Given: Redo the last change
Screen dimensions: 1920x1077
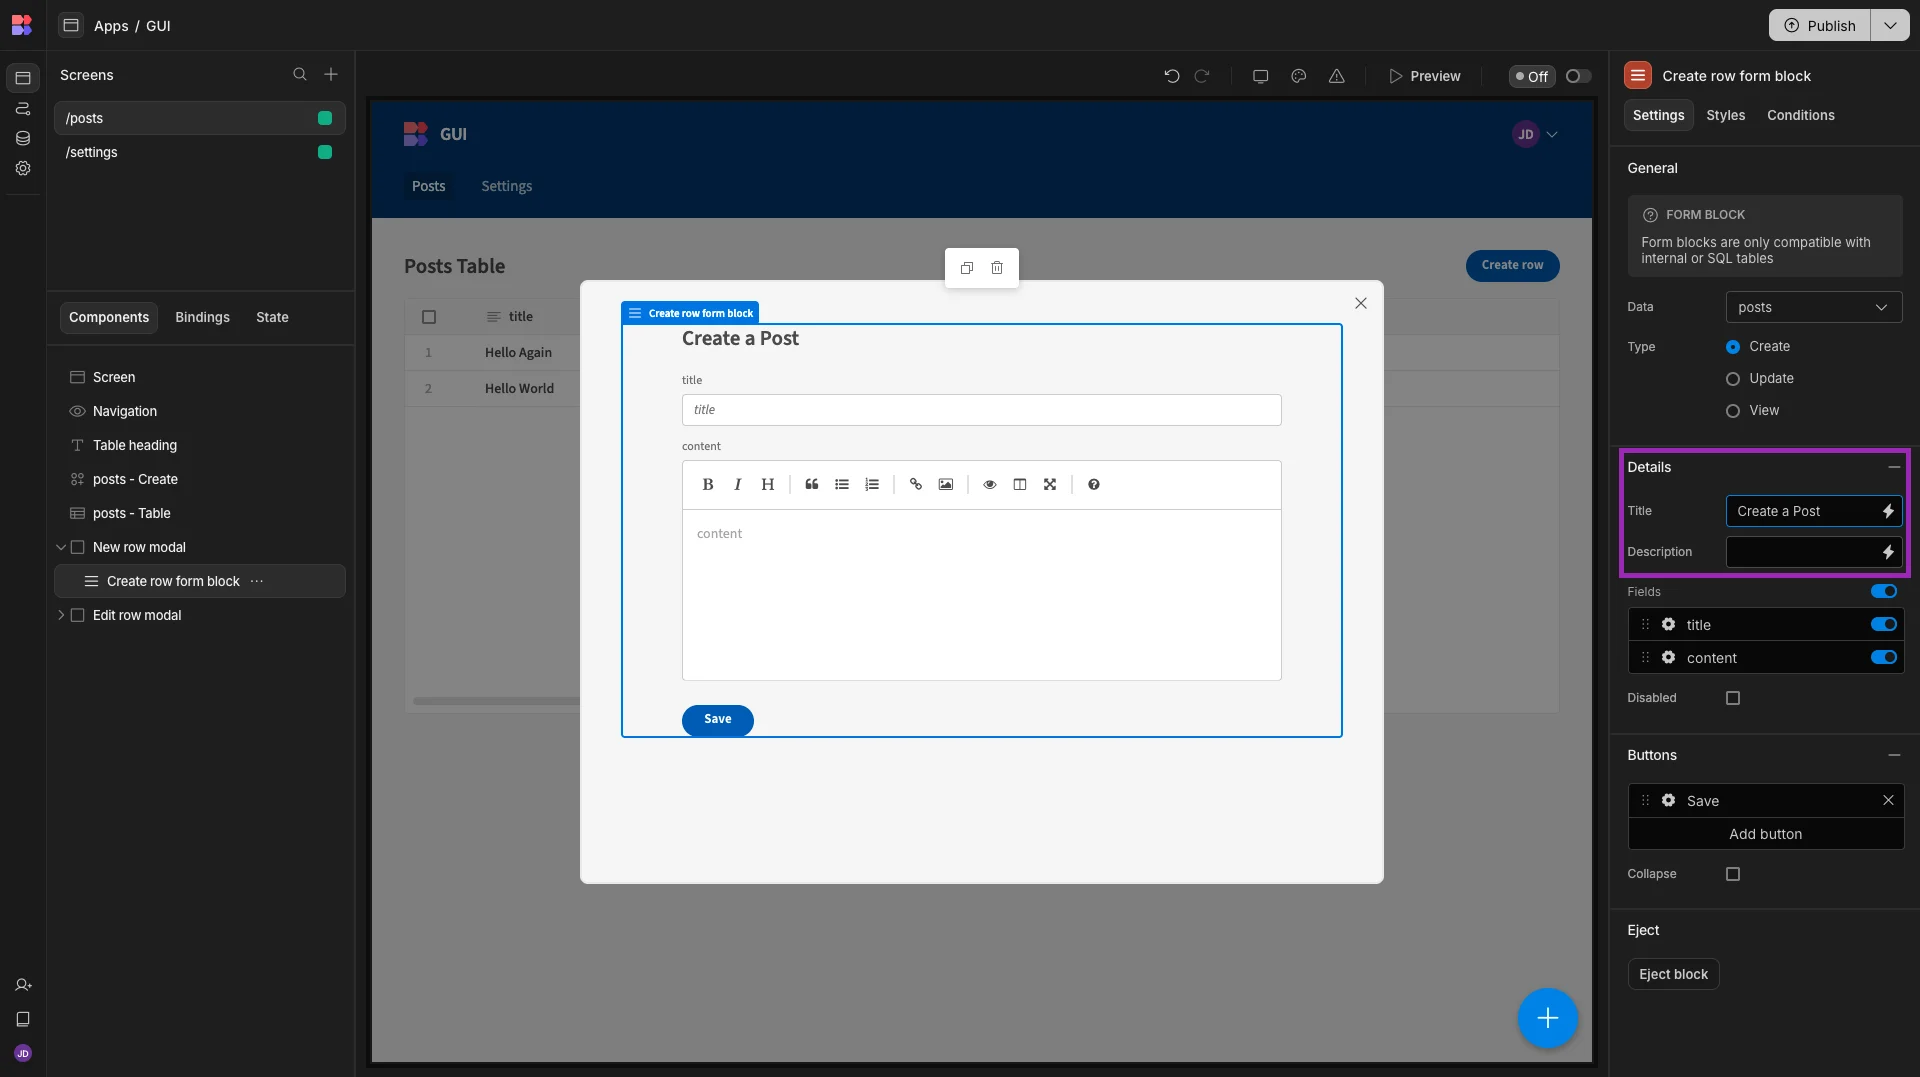Looking at the screenshot, I should pos(1202,76).
